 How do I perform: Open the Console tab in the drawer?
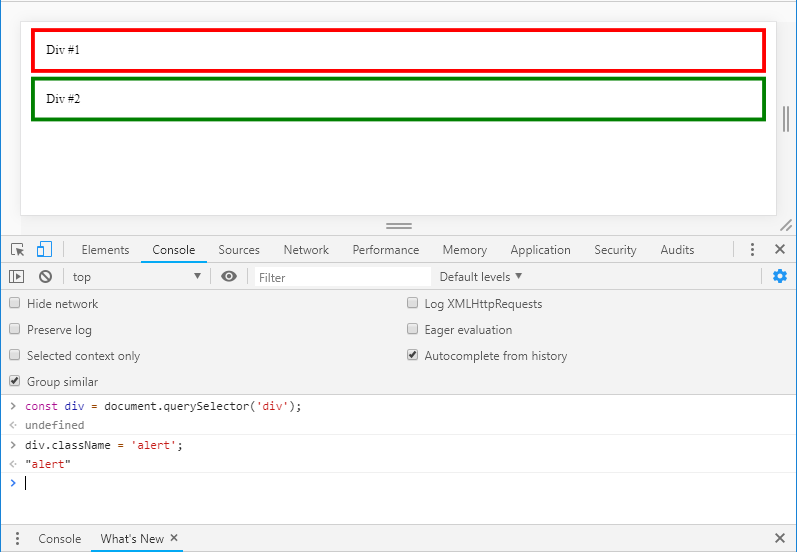click(60, 539)
